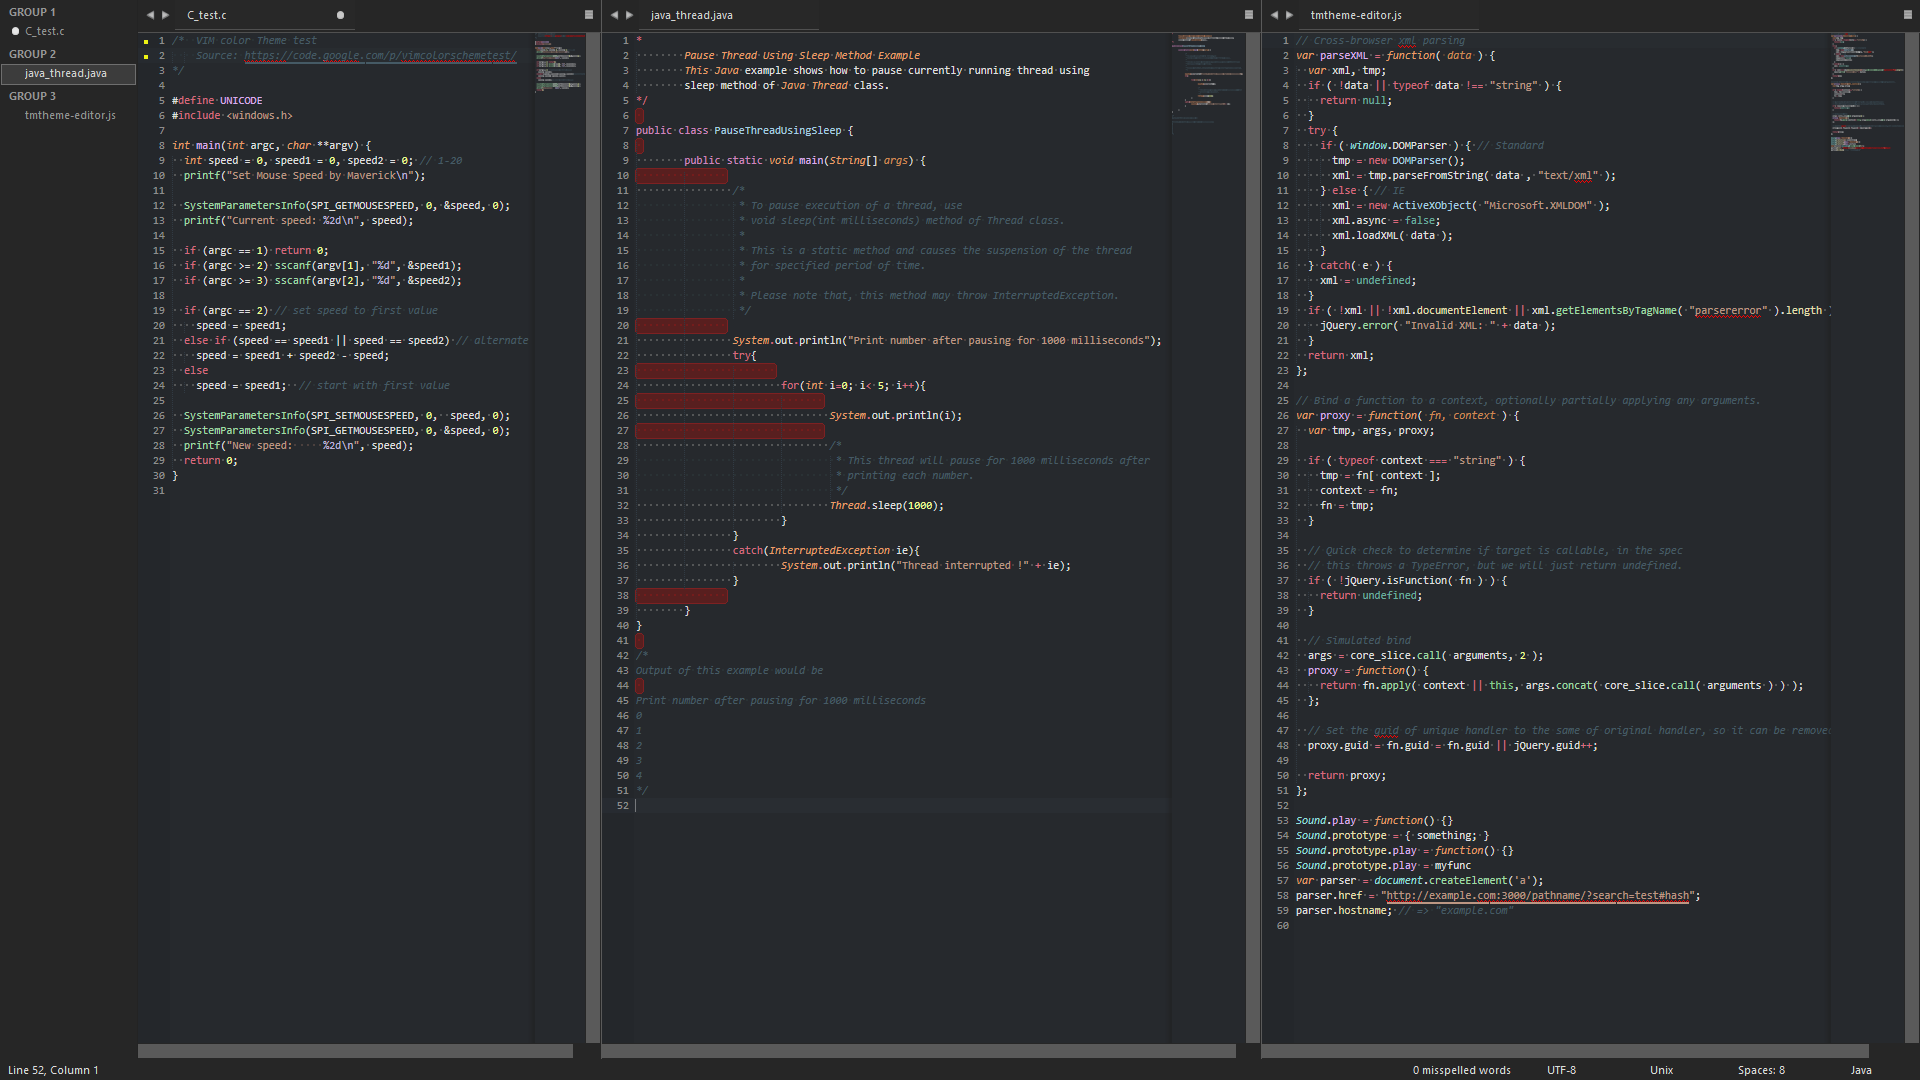Click unsaved dot on C_test.c tab
This screenshot has width=1920, height=1080.
340,15
